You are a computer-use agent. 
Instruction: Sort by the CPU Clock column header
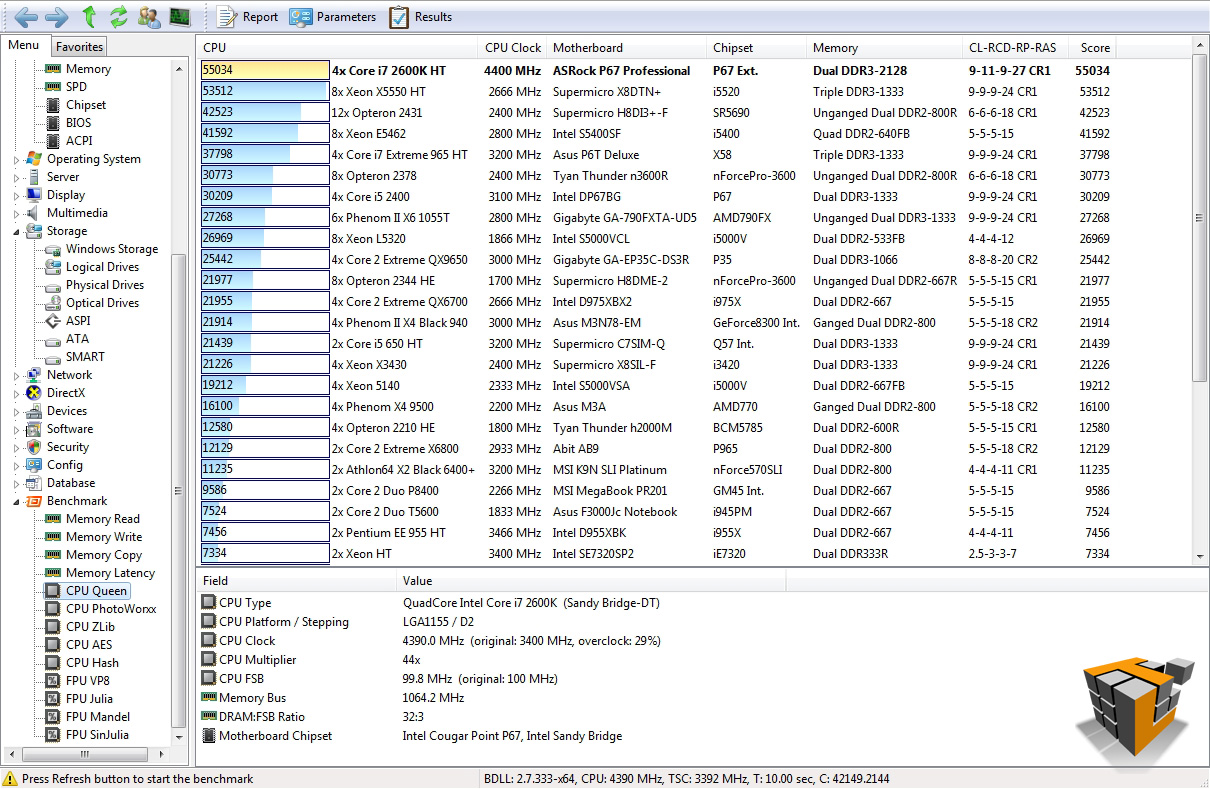(x=513, y=48)
